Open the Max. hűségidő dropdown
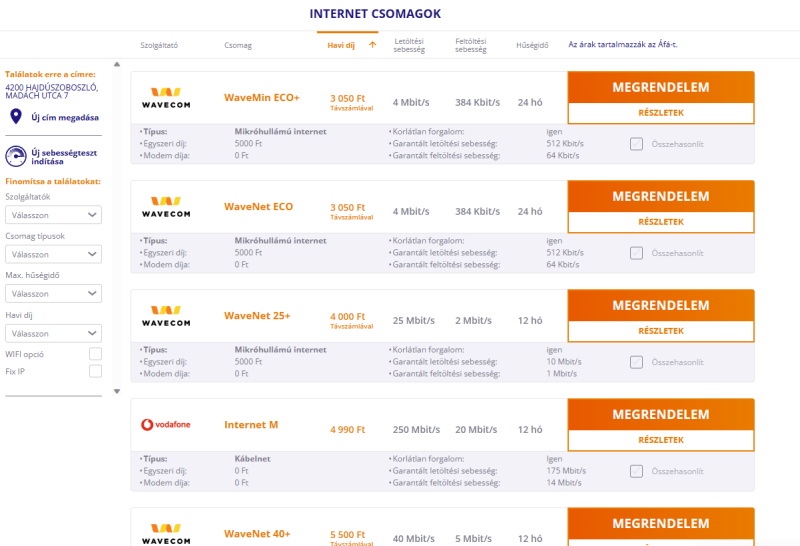 [x=54, y=293]
